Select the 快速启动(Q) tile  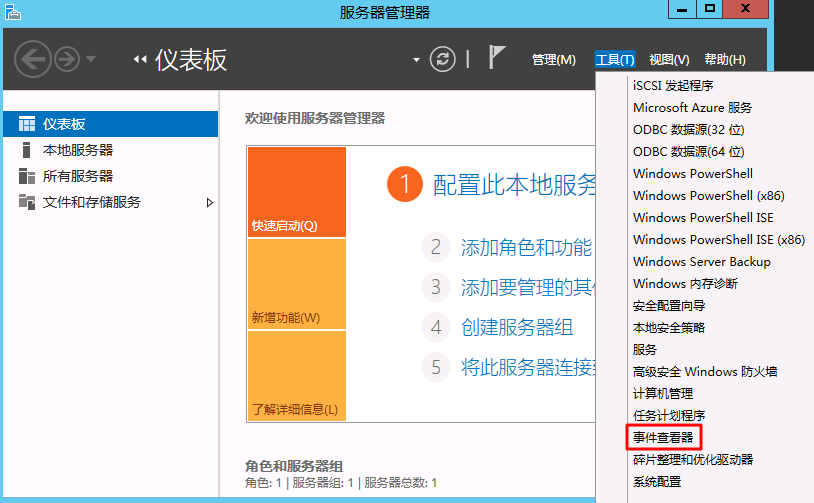(297, 192)
